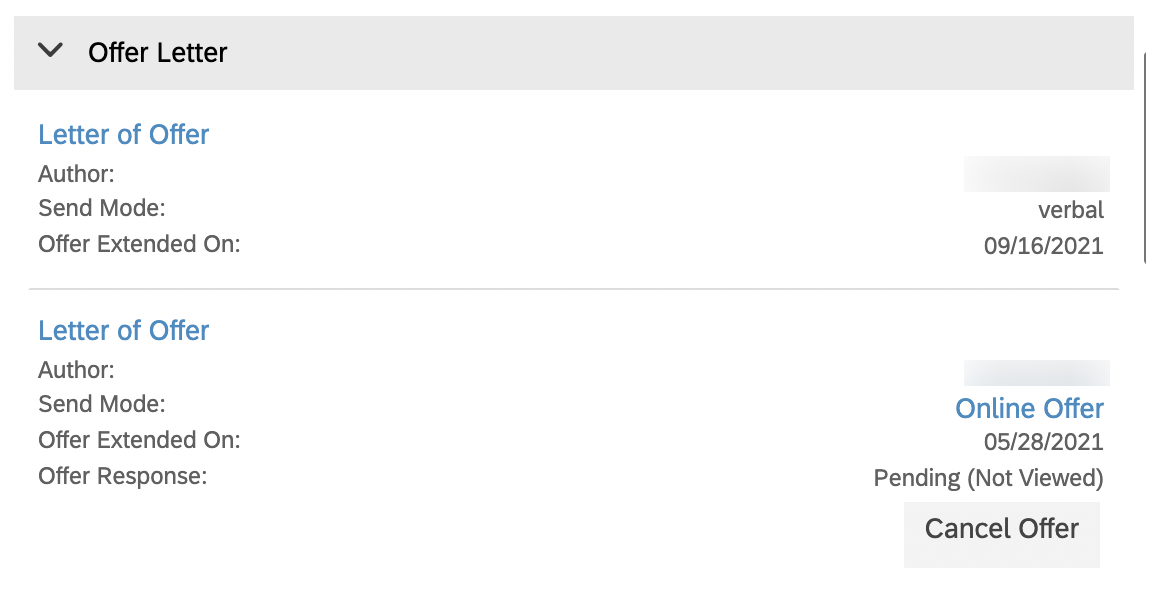Open the Letter of Offer sent verbally

pyautogui.click(x=123, y=134)
